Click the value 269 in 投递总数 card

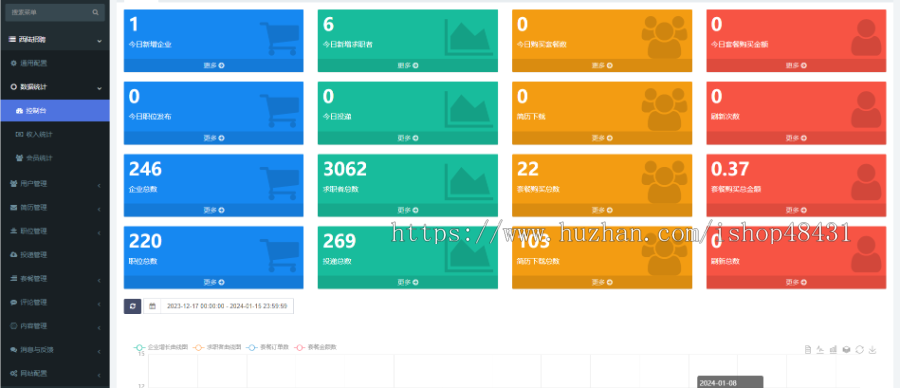click(339, 242)
